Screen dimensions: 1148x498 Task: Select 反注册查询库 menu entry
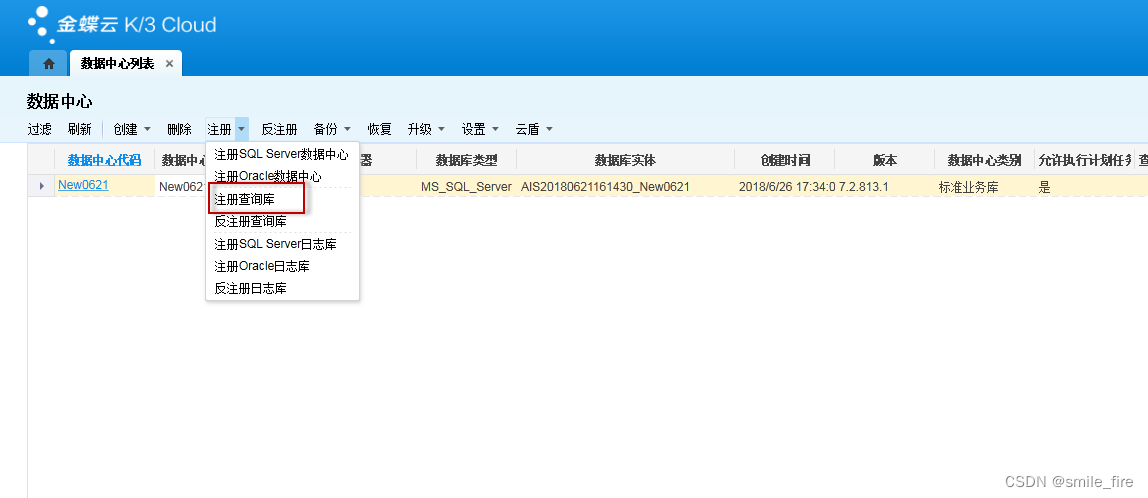tap(282, 221)
